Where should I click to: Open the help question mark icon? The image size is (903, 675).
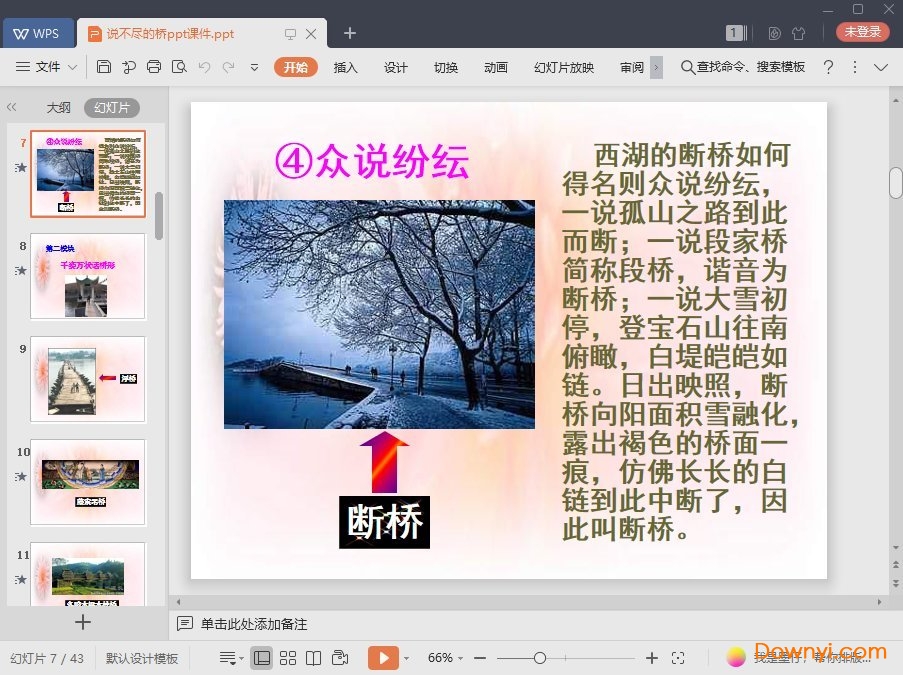(828, 67)
